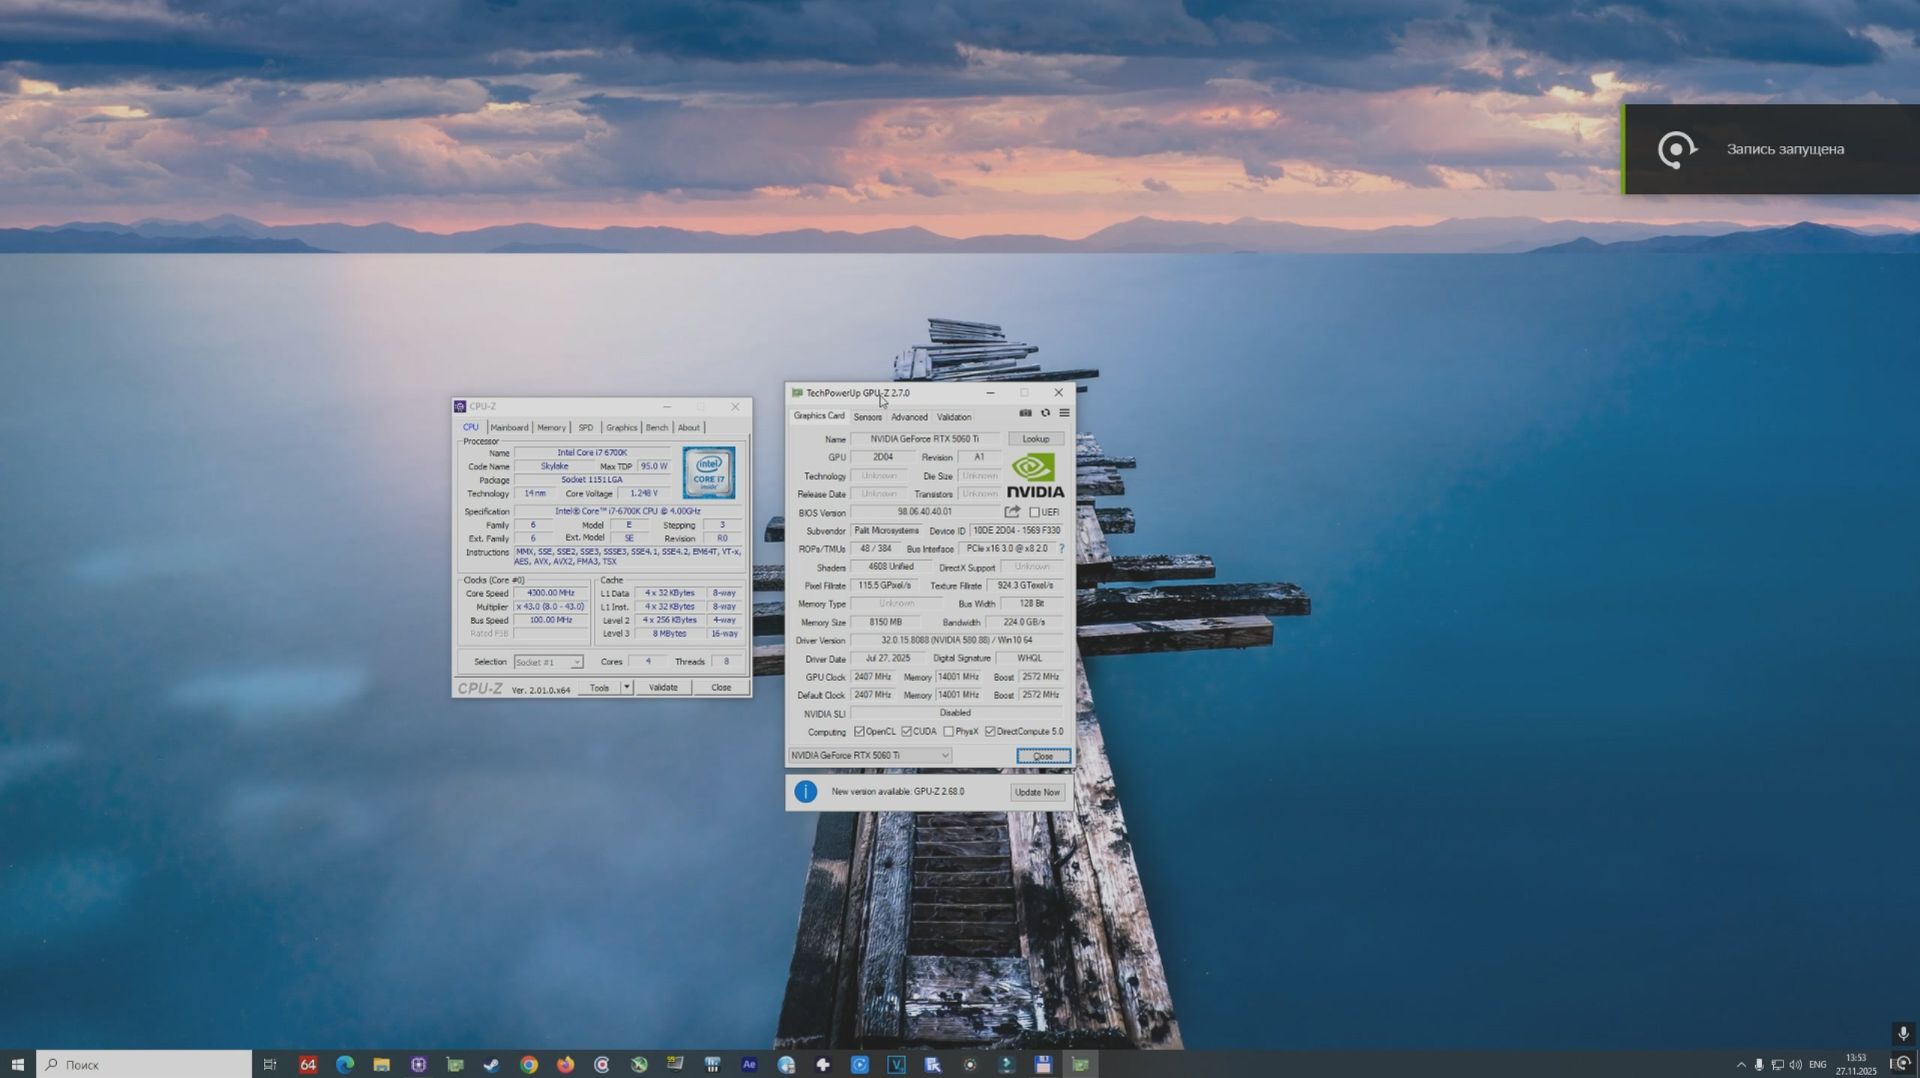Switch to the Sensors tab in GPU-Z
Screen dimensions: 1920x1078
[x=868, y=417]
